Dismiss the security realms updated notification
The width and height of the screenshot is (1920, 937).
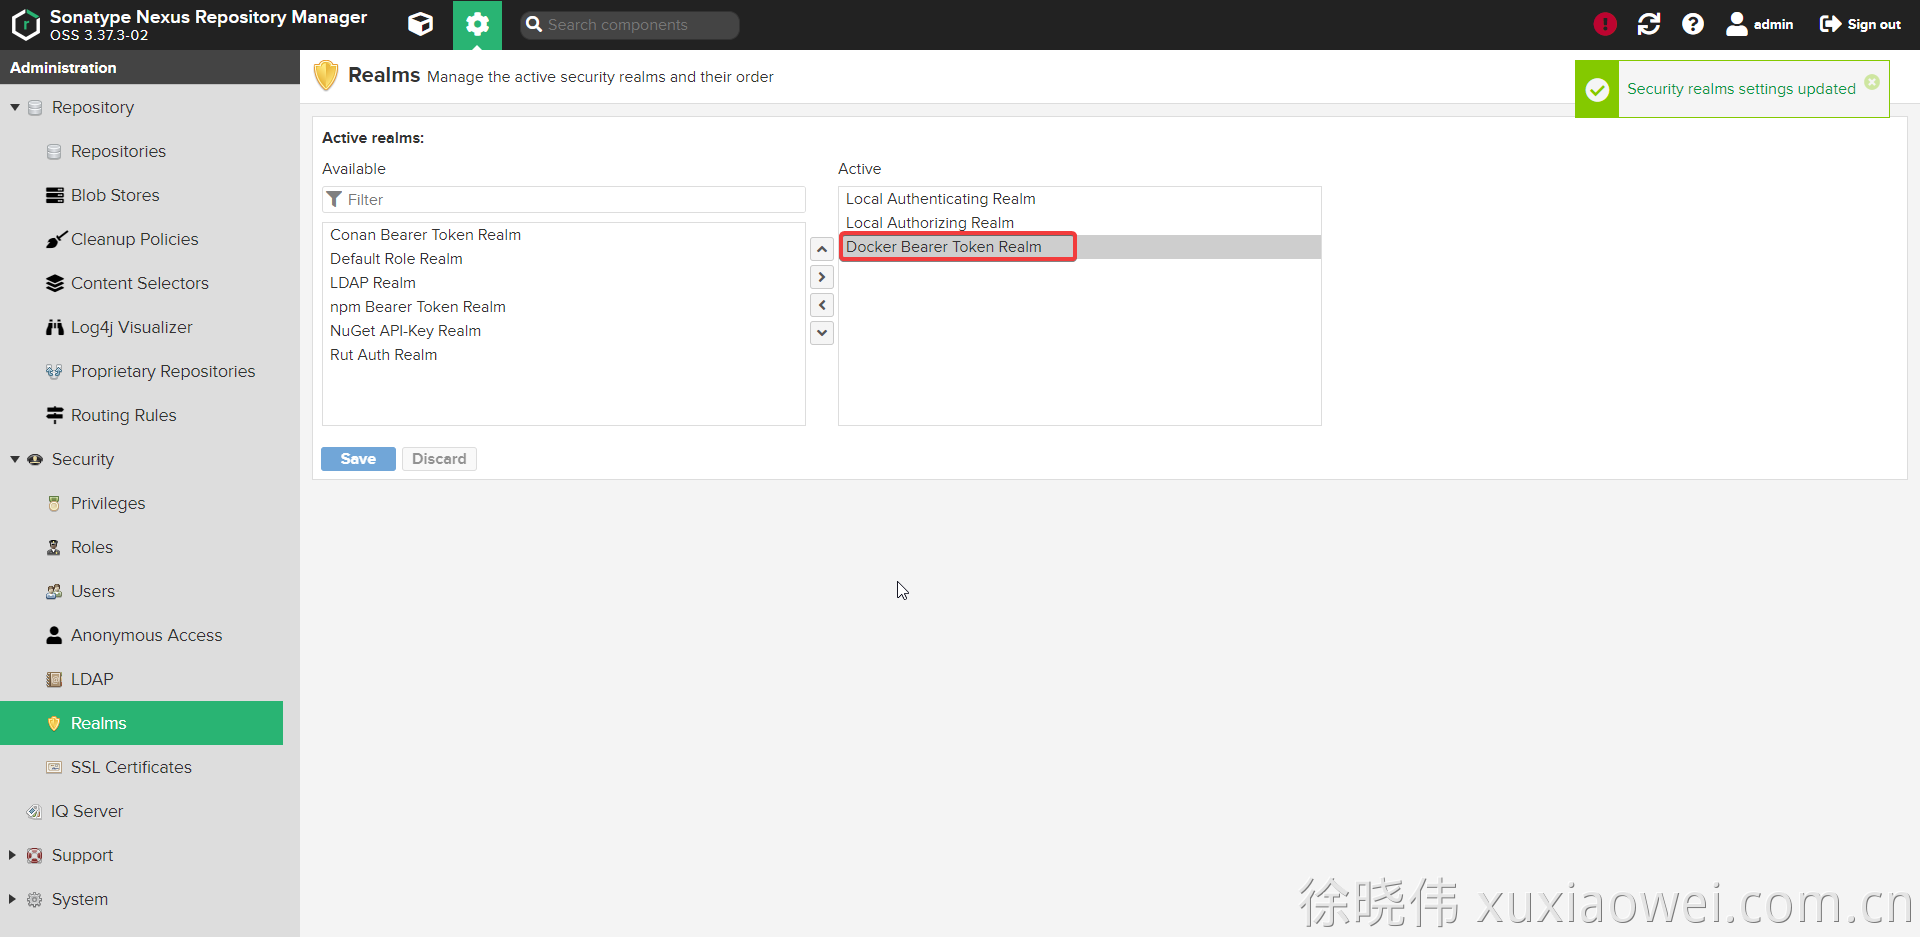click(1872, 82)
